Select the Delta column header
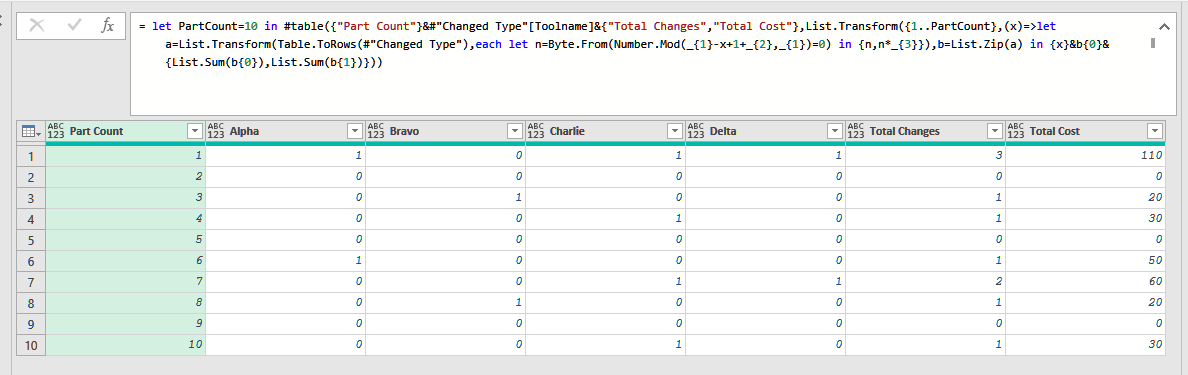 pyautogui.click(x=764, y=131)
